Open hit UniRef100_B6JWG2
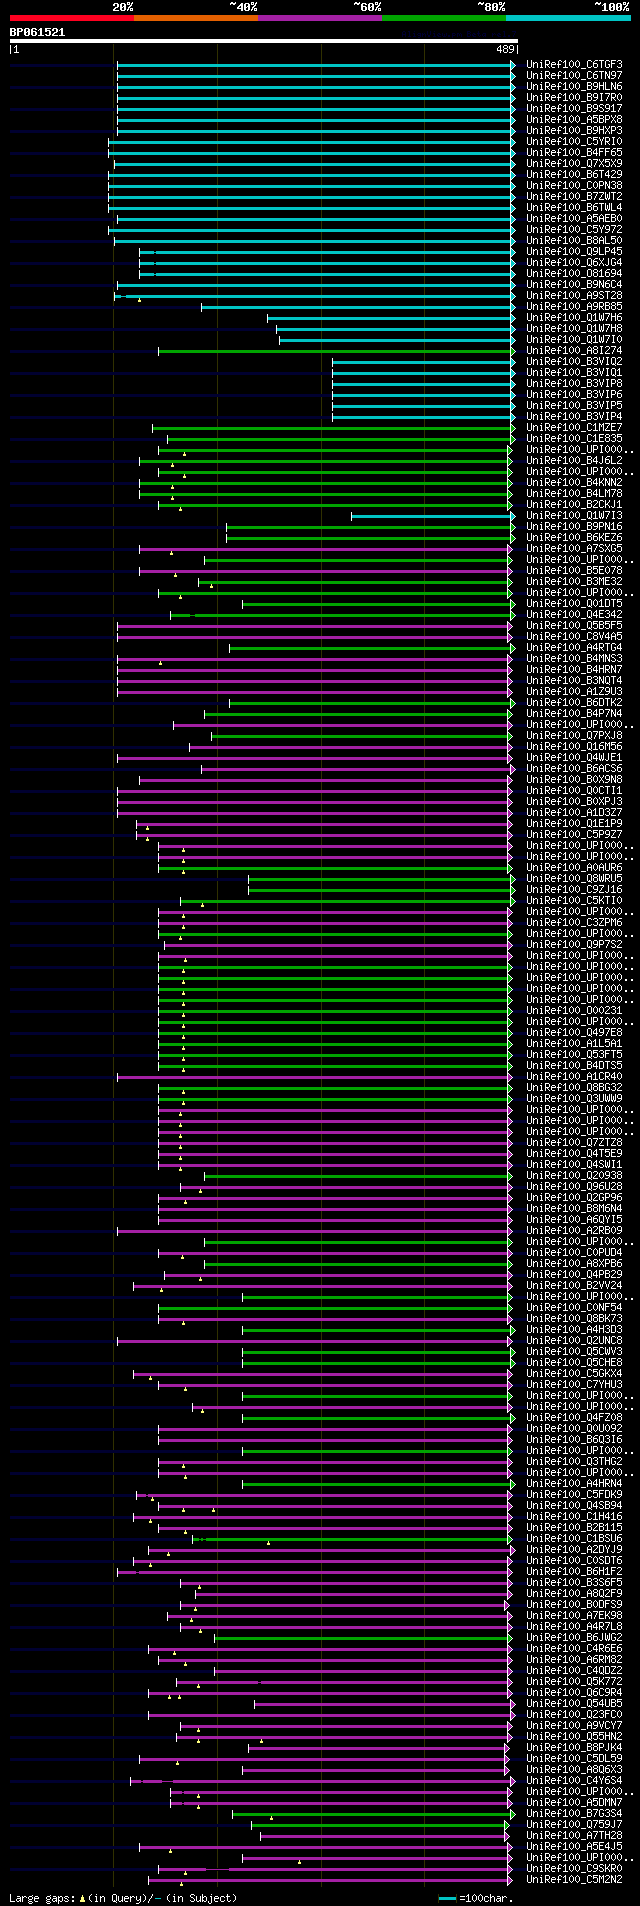Viewport: 640px width, 1906px height. pyautogui.click(x=574, y=1637)
